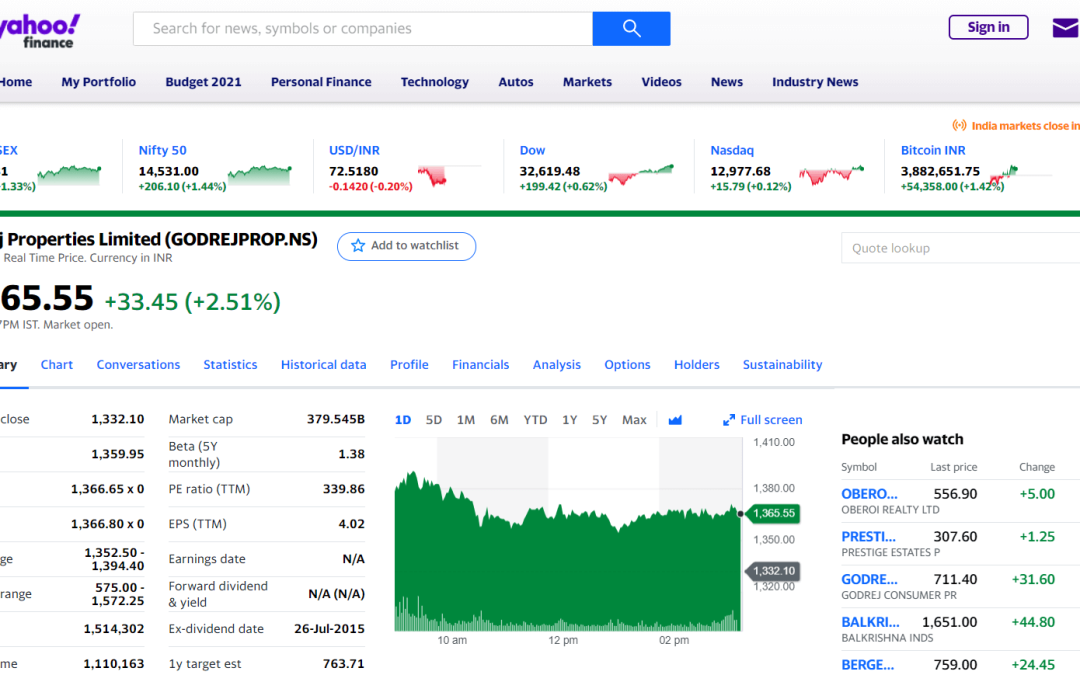Click the Sign in button
The image size is (1080, 675).
(x=988, y=28)
